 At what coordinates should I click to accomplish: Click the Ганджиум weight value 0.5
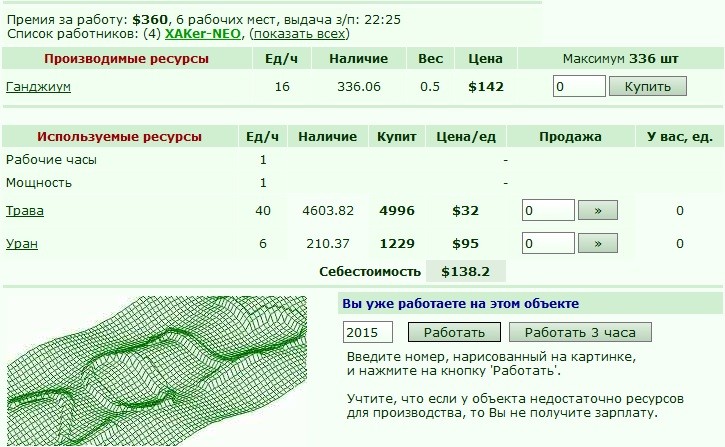point(430,87)
